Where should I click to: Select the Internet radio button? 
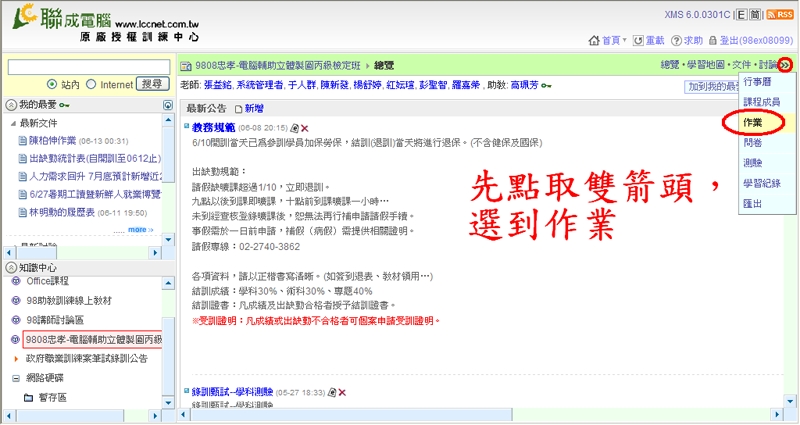point(92,85)
